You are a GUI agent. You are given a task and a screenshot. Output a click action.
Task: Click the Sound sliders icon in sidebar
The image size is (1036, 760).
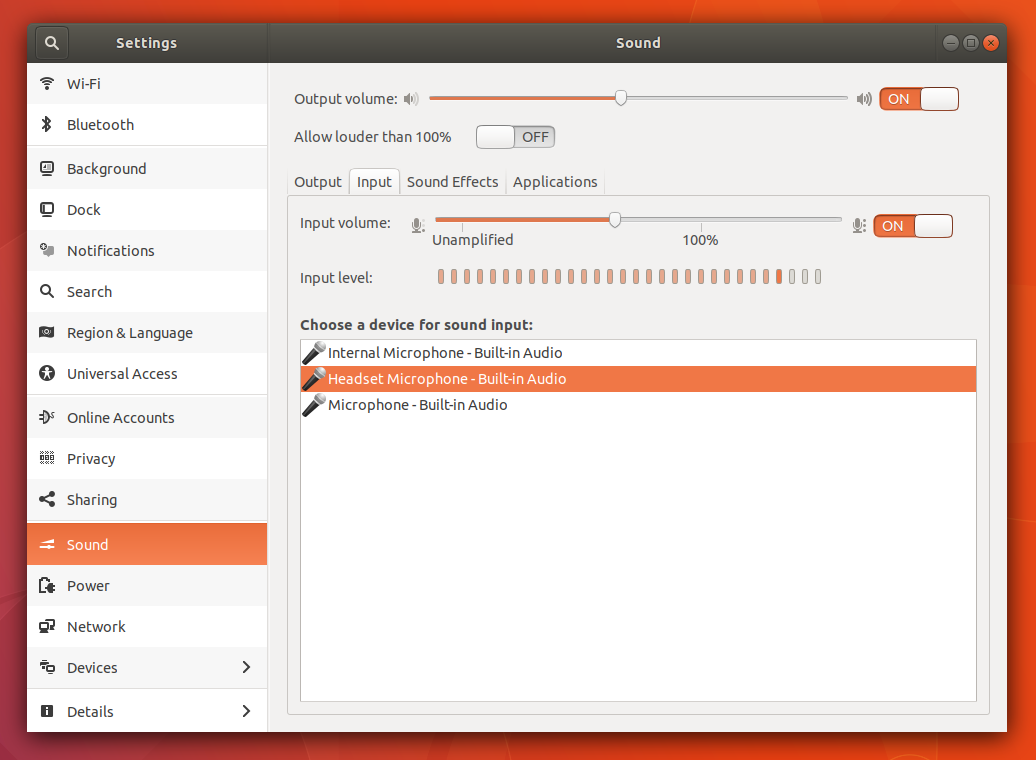pos(47,545)
